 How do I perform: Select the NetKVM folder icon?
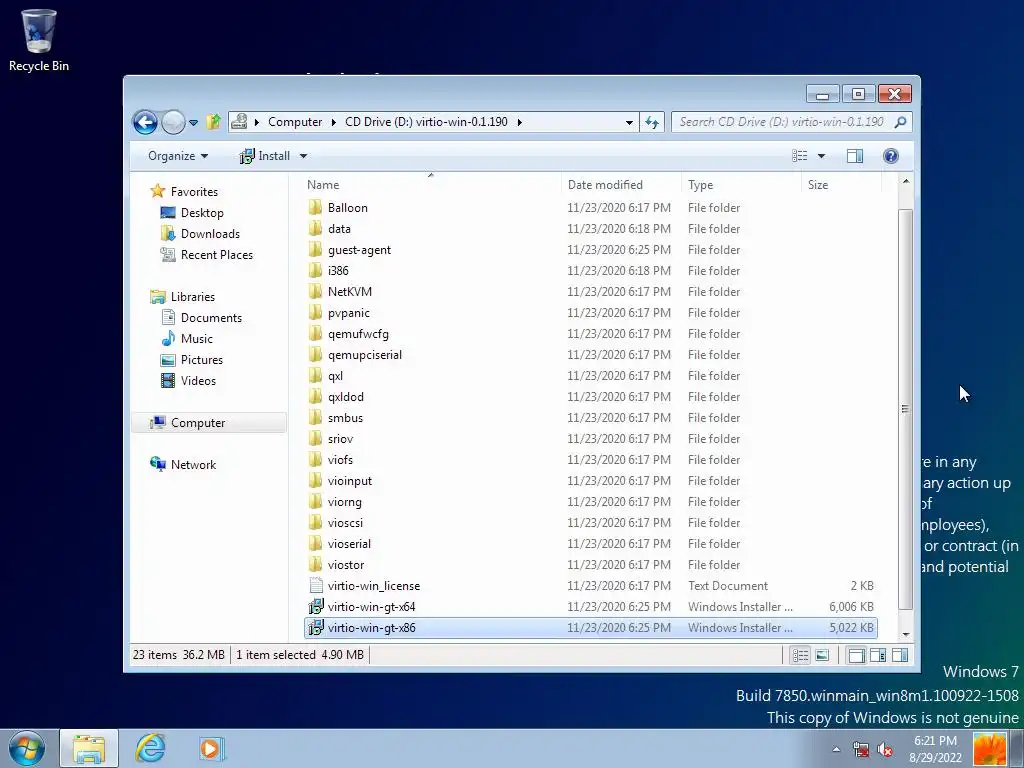315,291
